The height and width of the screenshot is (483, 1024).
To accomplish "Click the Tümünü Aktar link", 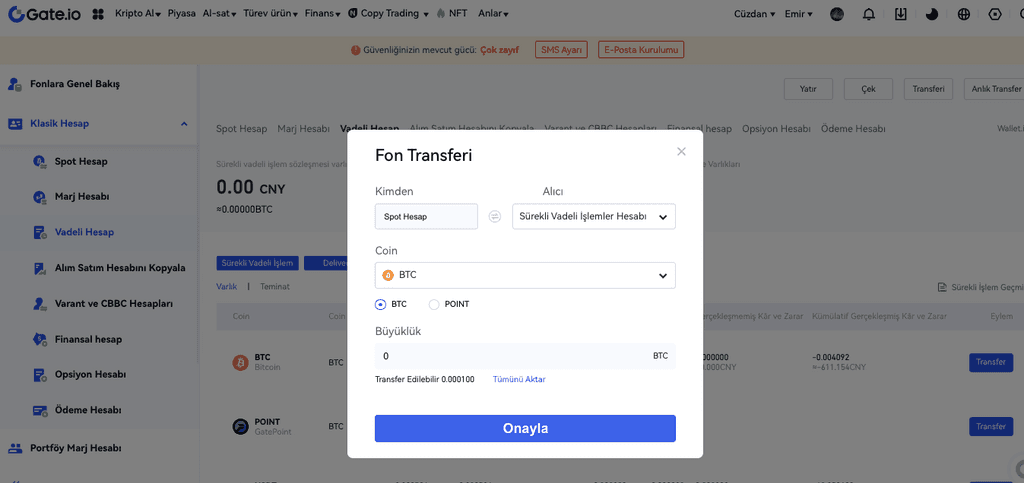I will (519, 380).
